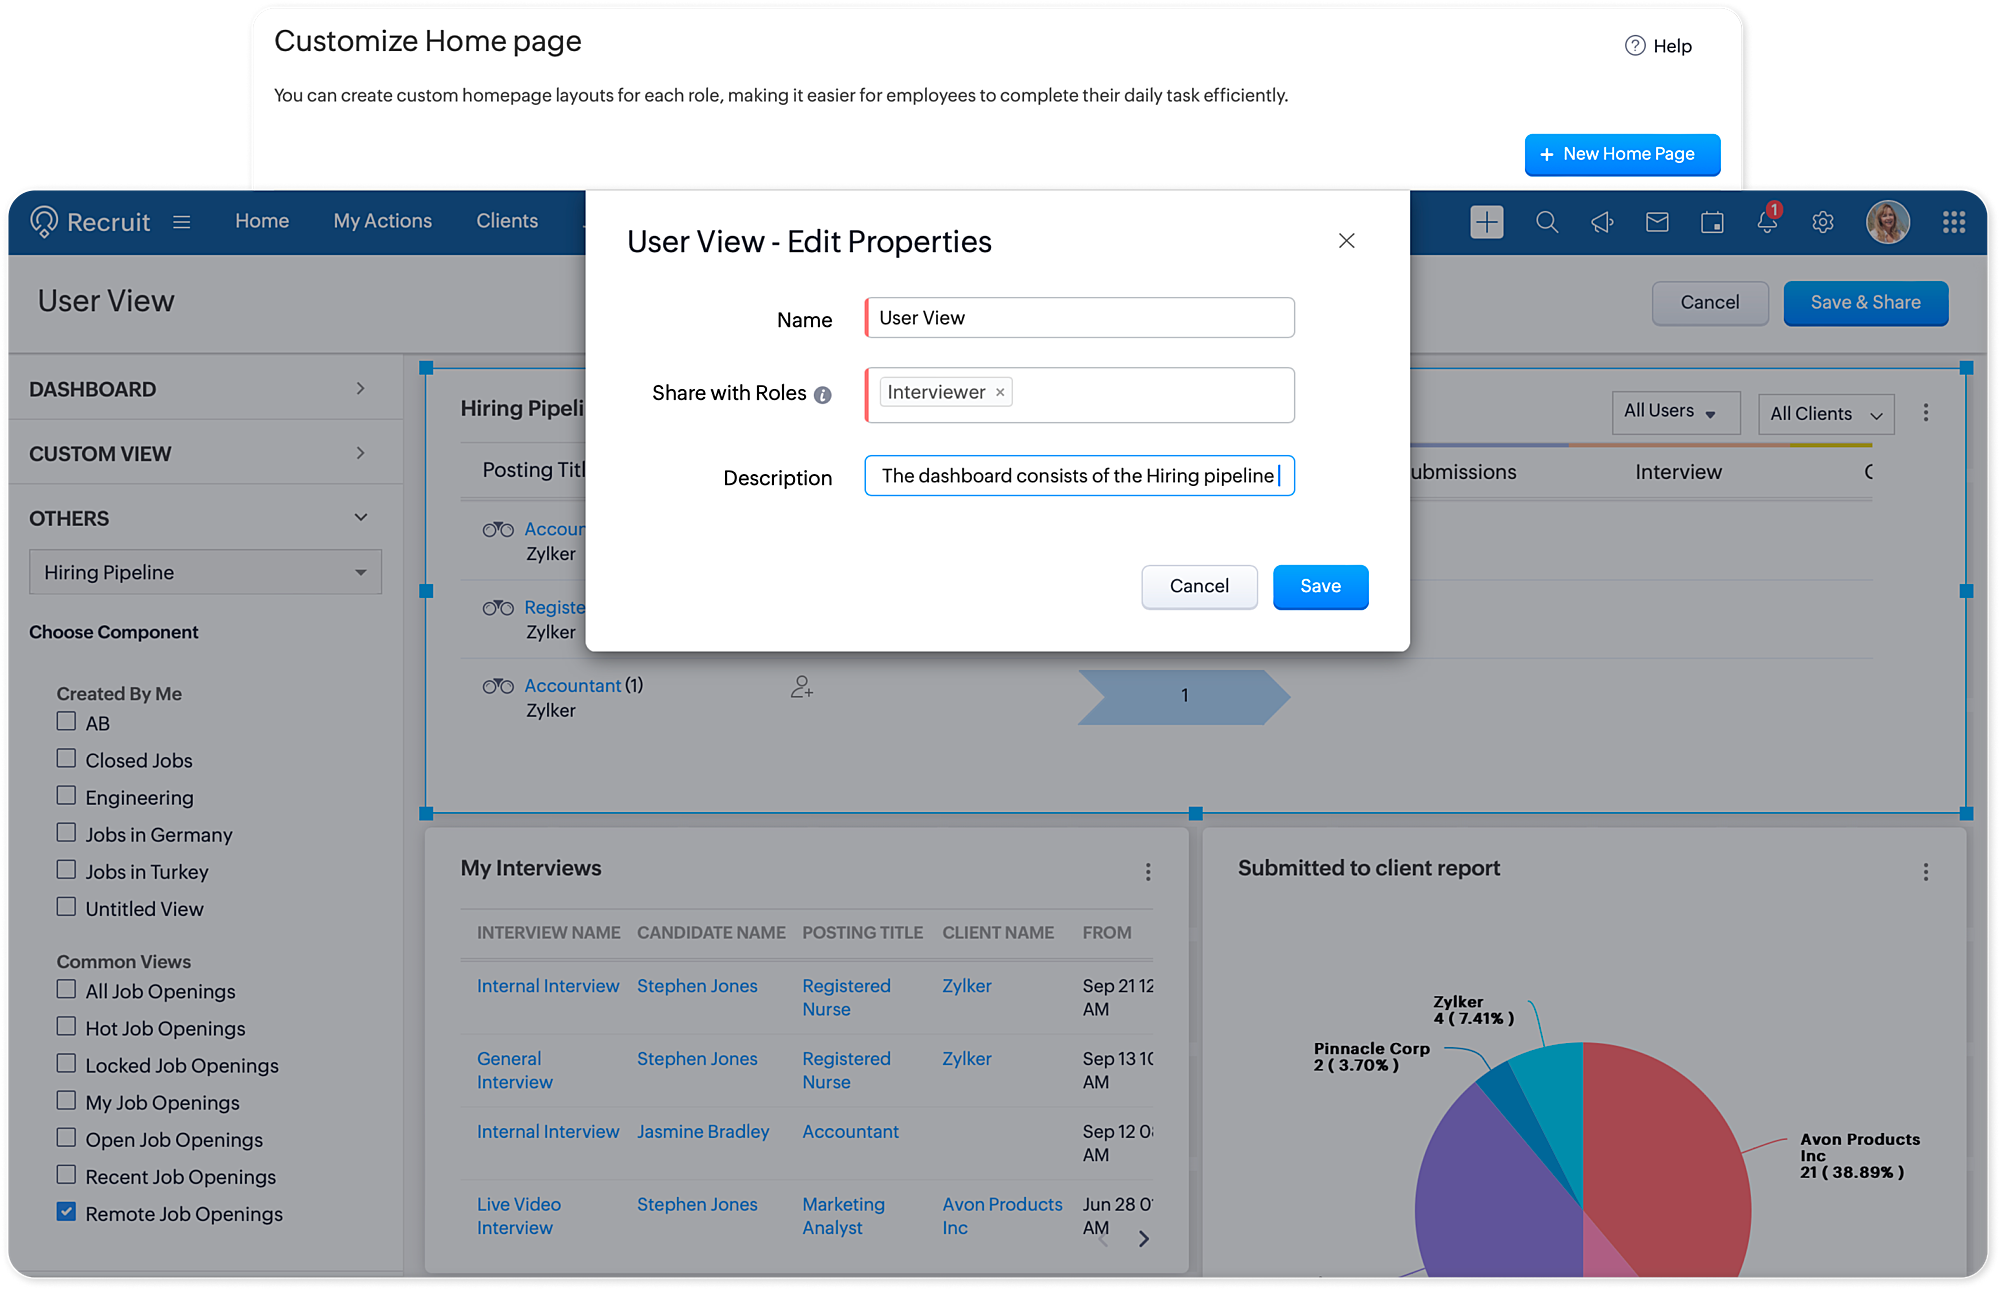Click the notification bell icon
The width and height of the screenshot is (2000, 1290).
[1767, 222]
